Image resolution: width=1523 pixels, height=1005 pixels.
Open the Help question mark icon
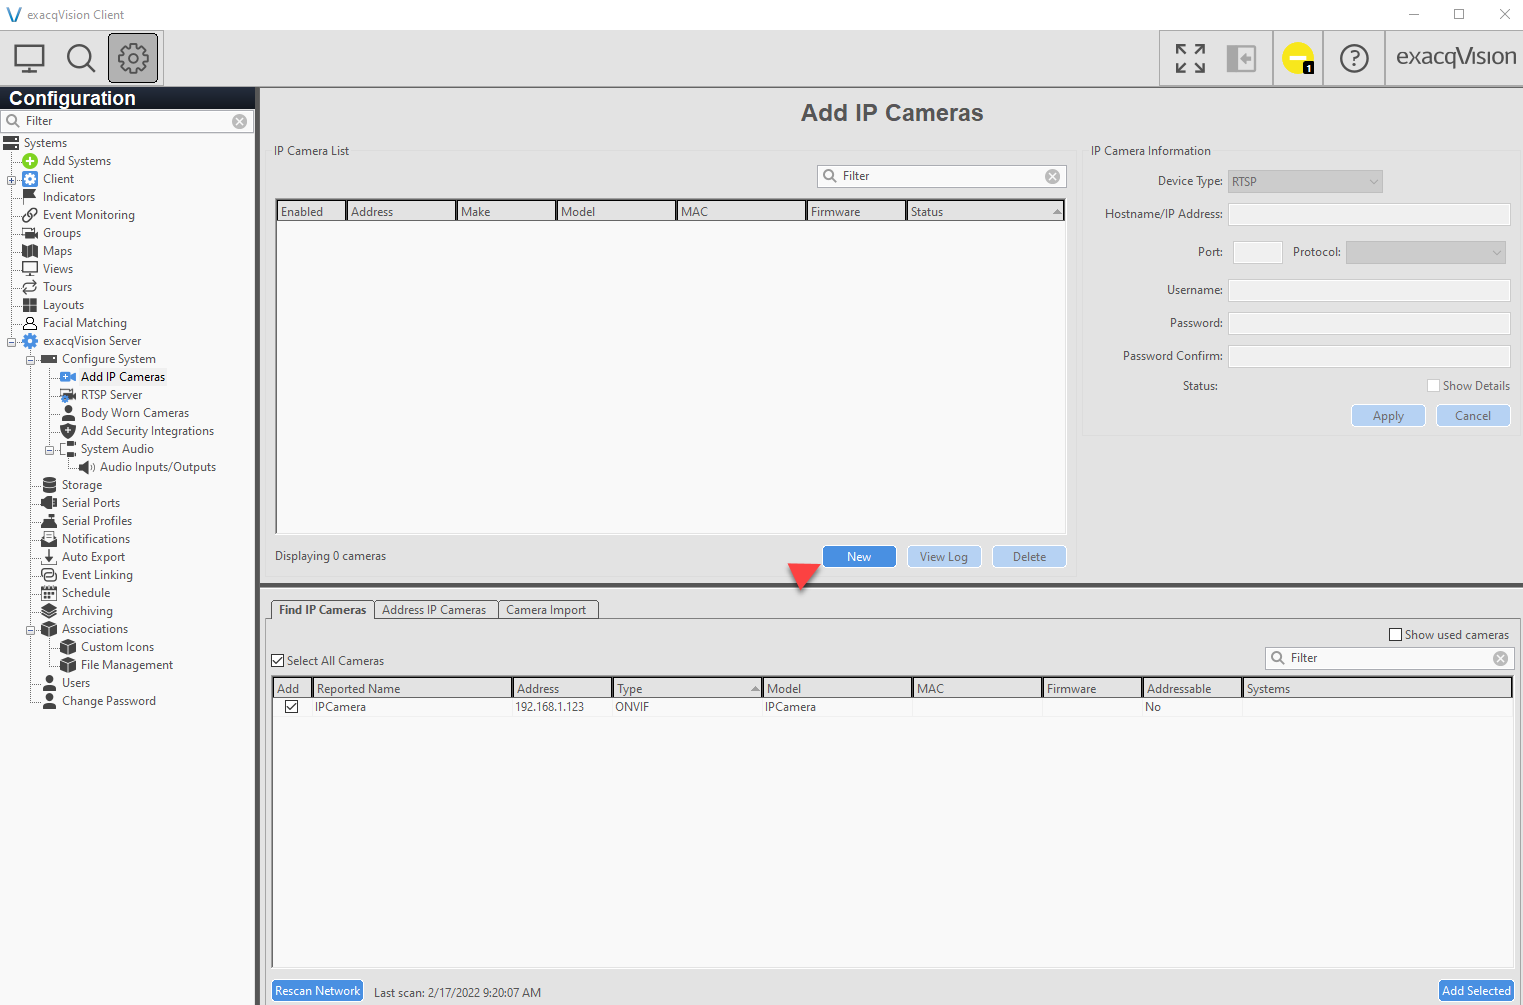[1354, 58]
